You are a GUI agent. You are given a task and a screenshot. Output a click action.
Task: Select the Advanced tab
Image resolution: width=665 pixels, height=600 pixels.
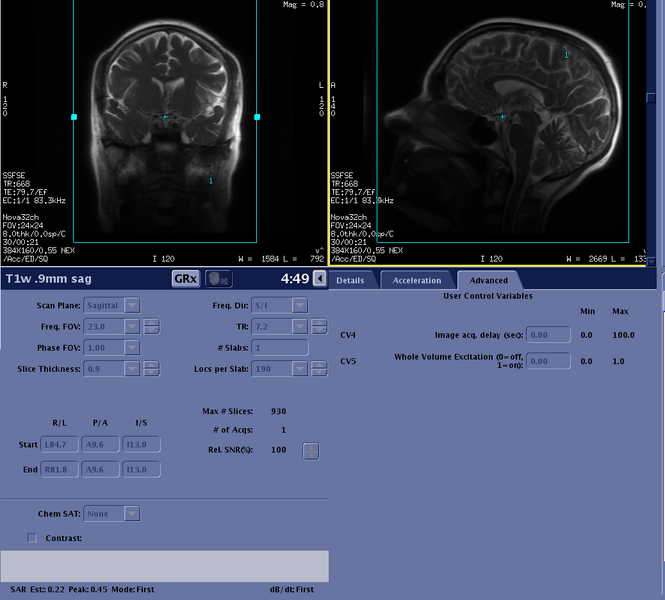(488, 280)
